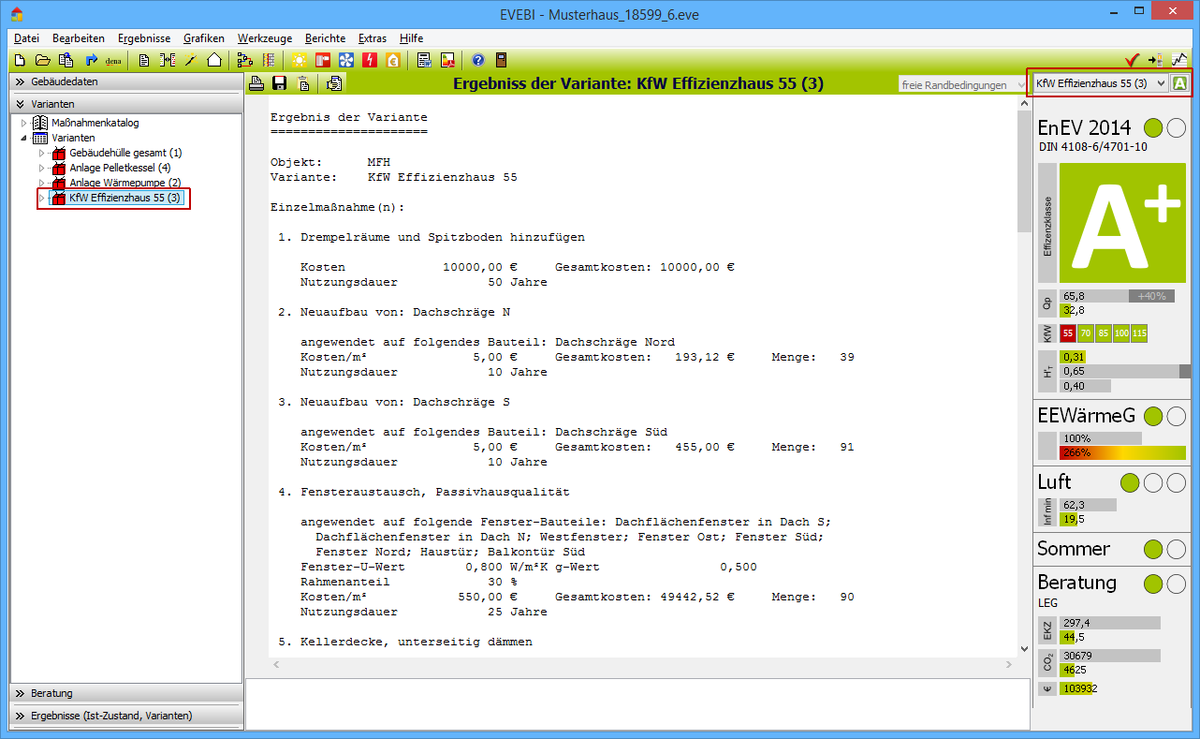Image resolution: width=1200 pixels, height=739 pixels.
Task: Open the yellow sun solar icon
Action: click(299, 60)
